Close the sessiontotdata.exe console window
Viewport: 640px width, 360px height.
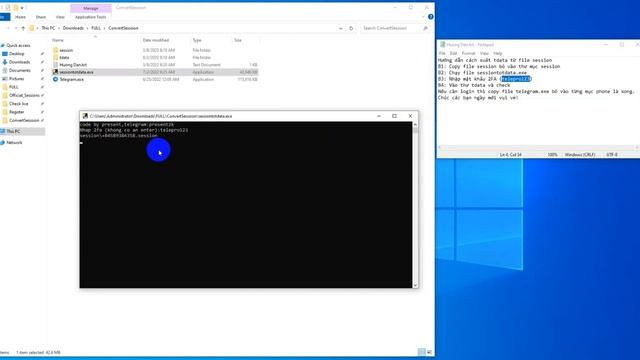click(x=410, y=116)
